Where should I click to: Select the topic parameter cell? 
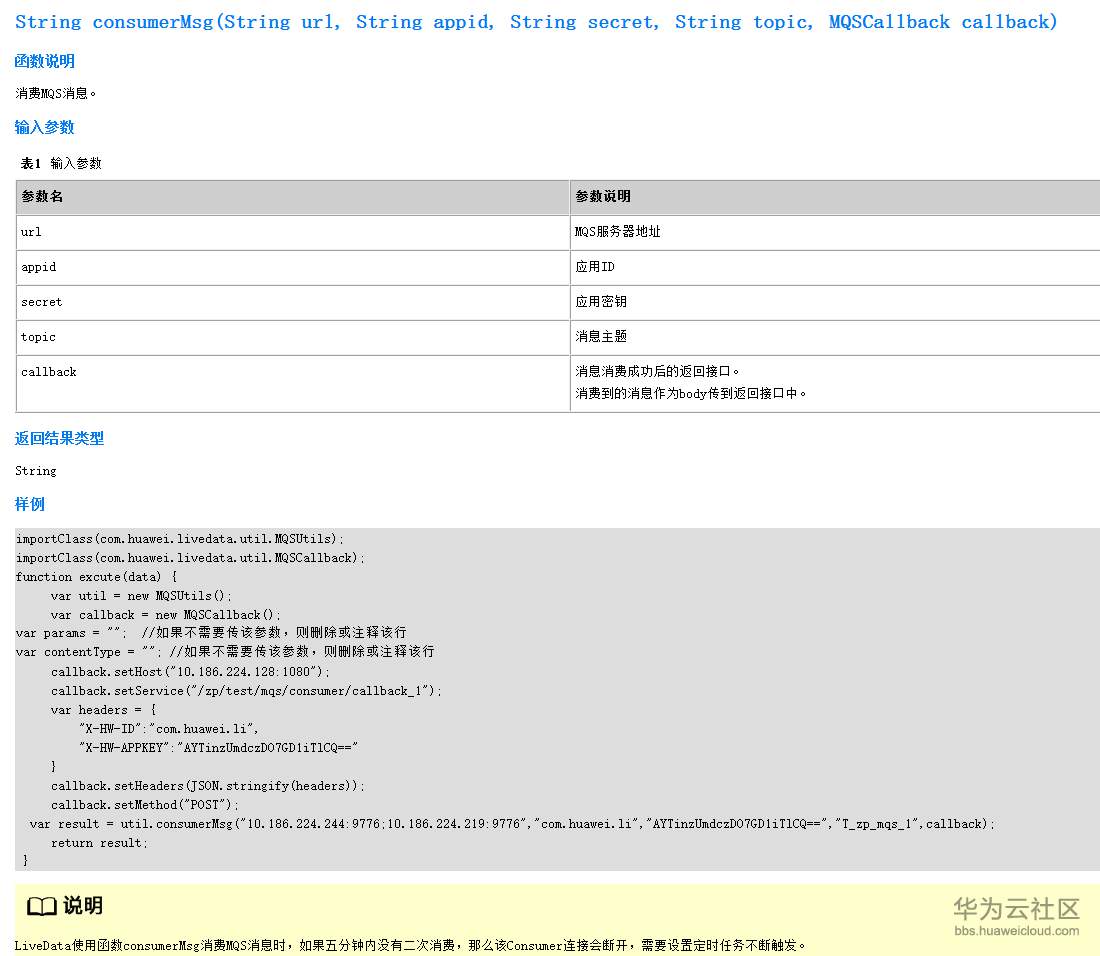point(293,337)
